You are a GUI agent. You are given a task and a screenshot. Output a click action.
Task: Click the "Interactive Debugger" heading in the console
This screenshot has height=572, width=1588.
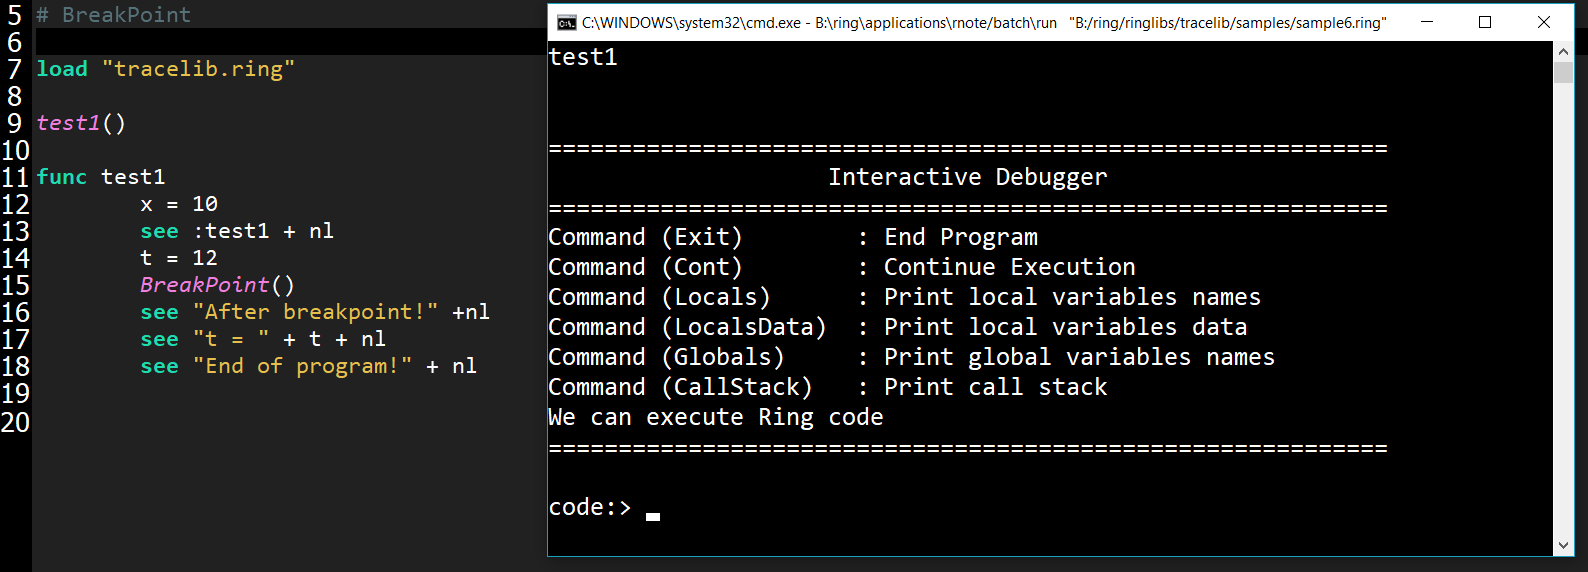tap(967, 177)
